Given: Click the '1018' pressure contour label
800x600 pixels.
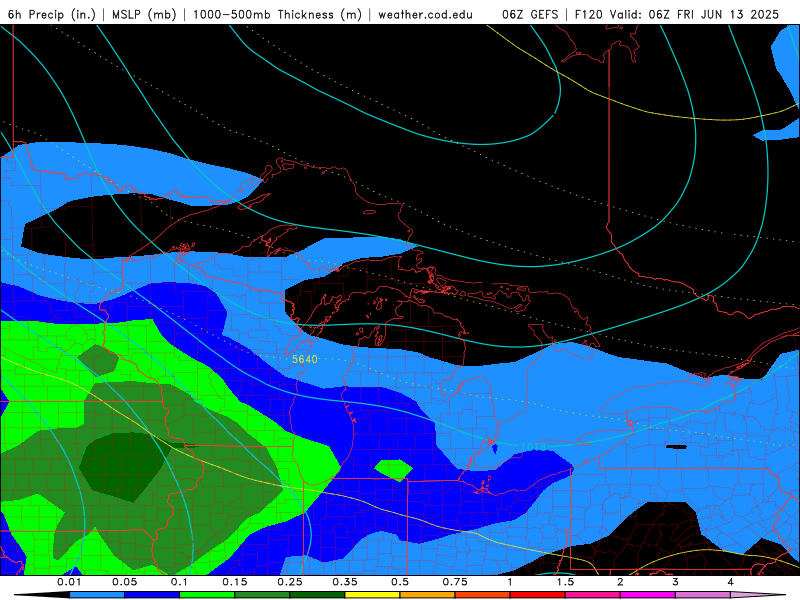Looking at the screenshot, I should tap(534, 447).
